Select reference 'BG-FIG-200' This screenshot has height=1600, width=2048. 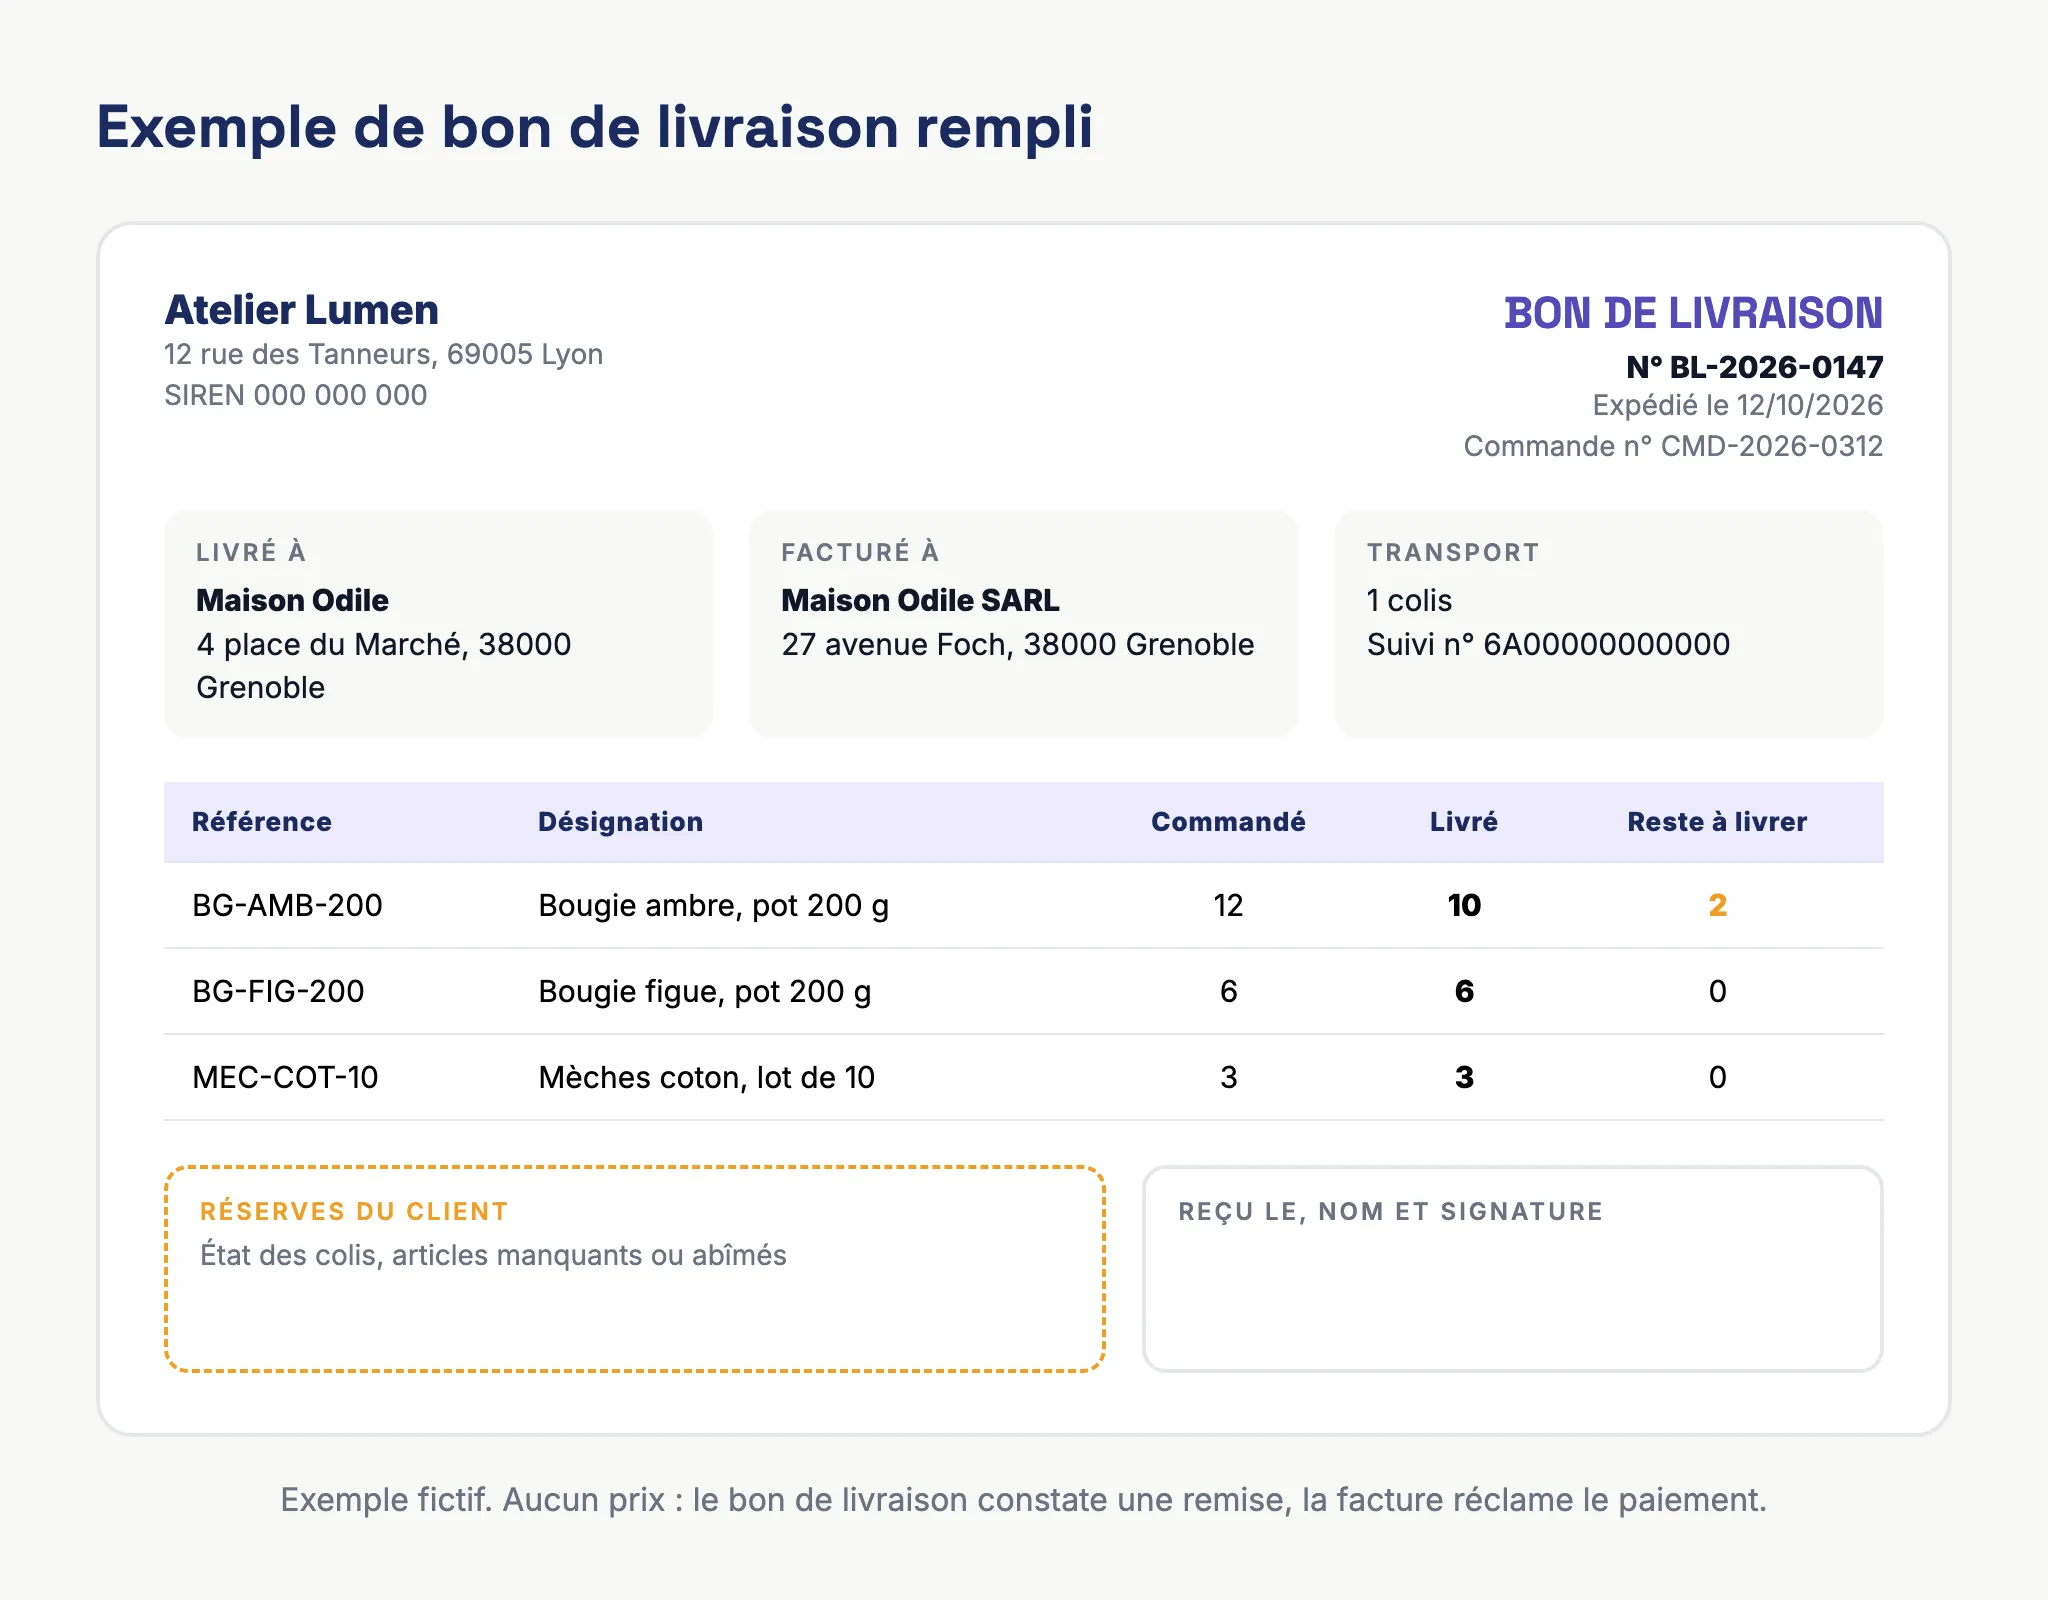point(278,991)
